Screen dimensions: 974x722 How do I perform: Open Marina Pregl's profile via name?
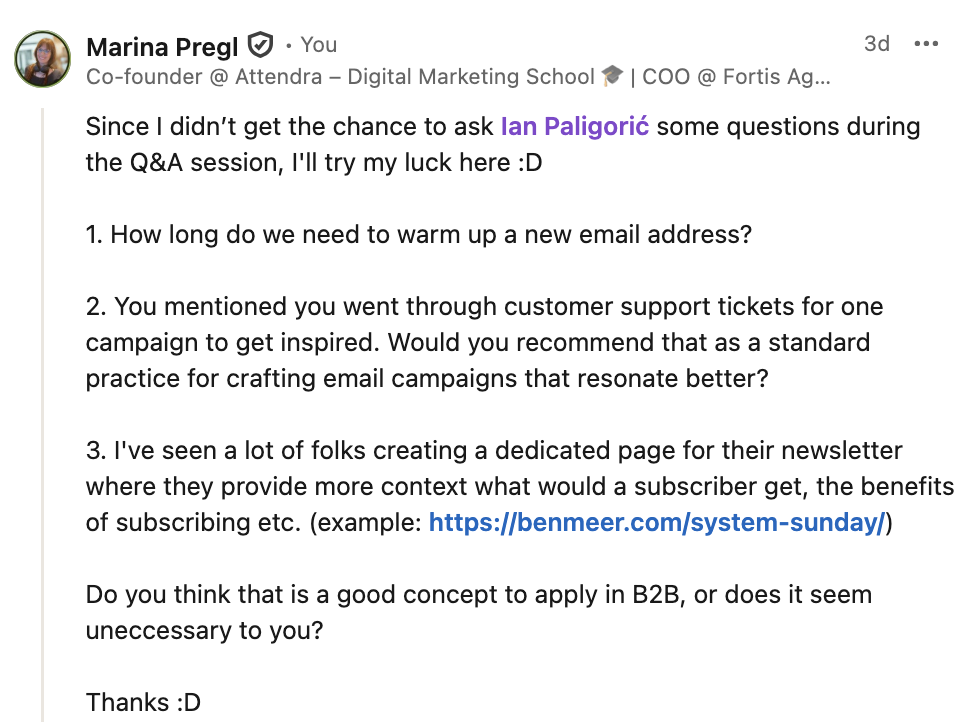click(x=162, y=46)
